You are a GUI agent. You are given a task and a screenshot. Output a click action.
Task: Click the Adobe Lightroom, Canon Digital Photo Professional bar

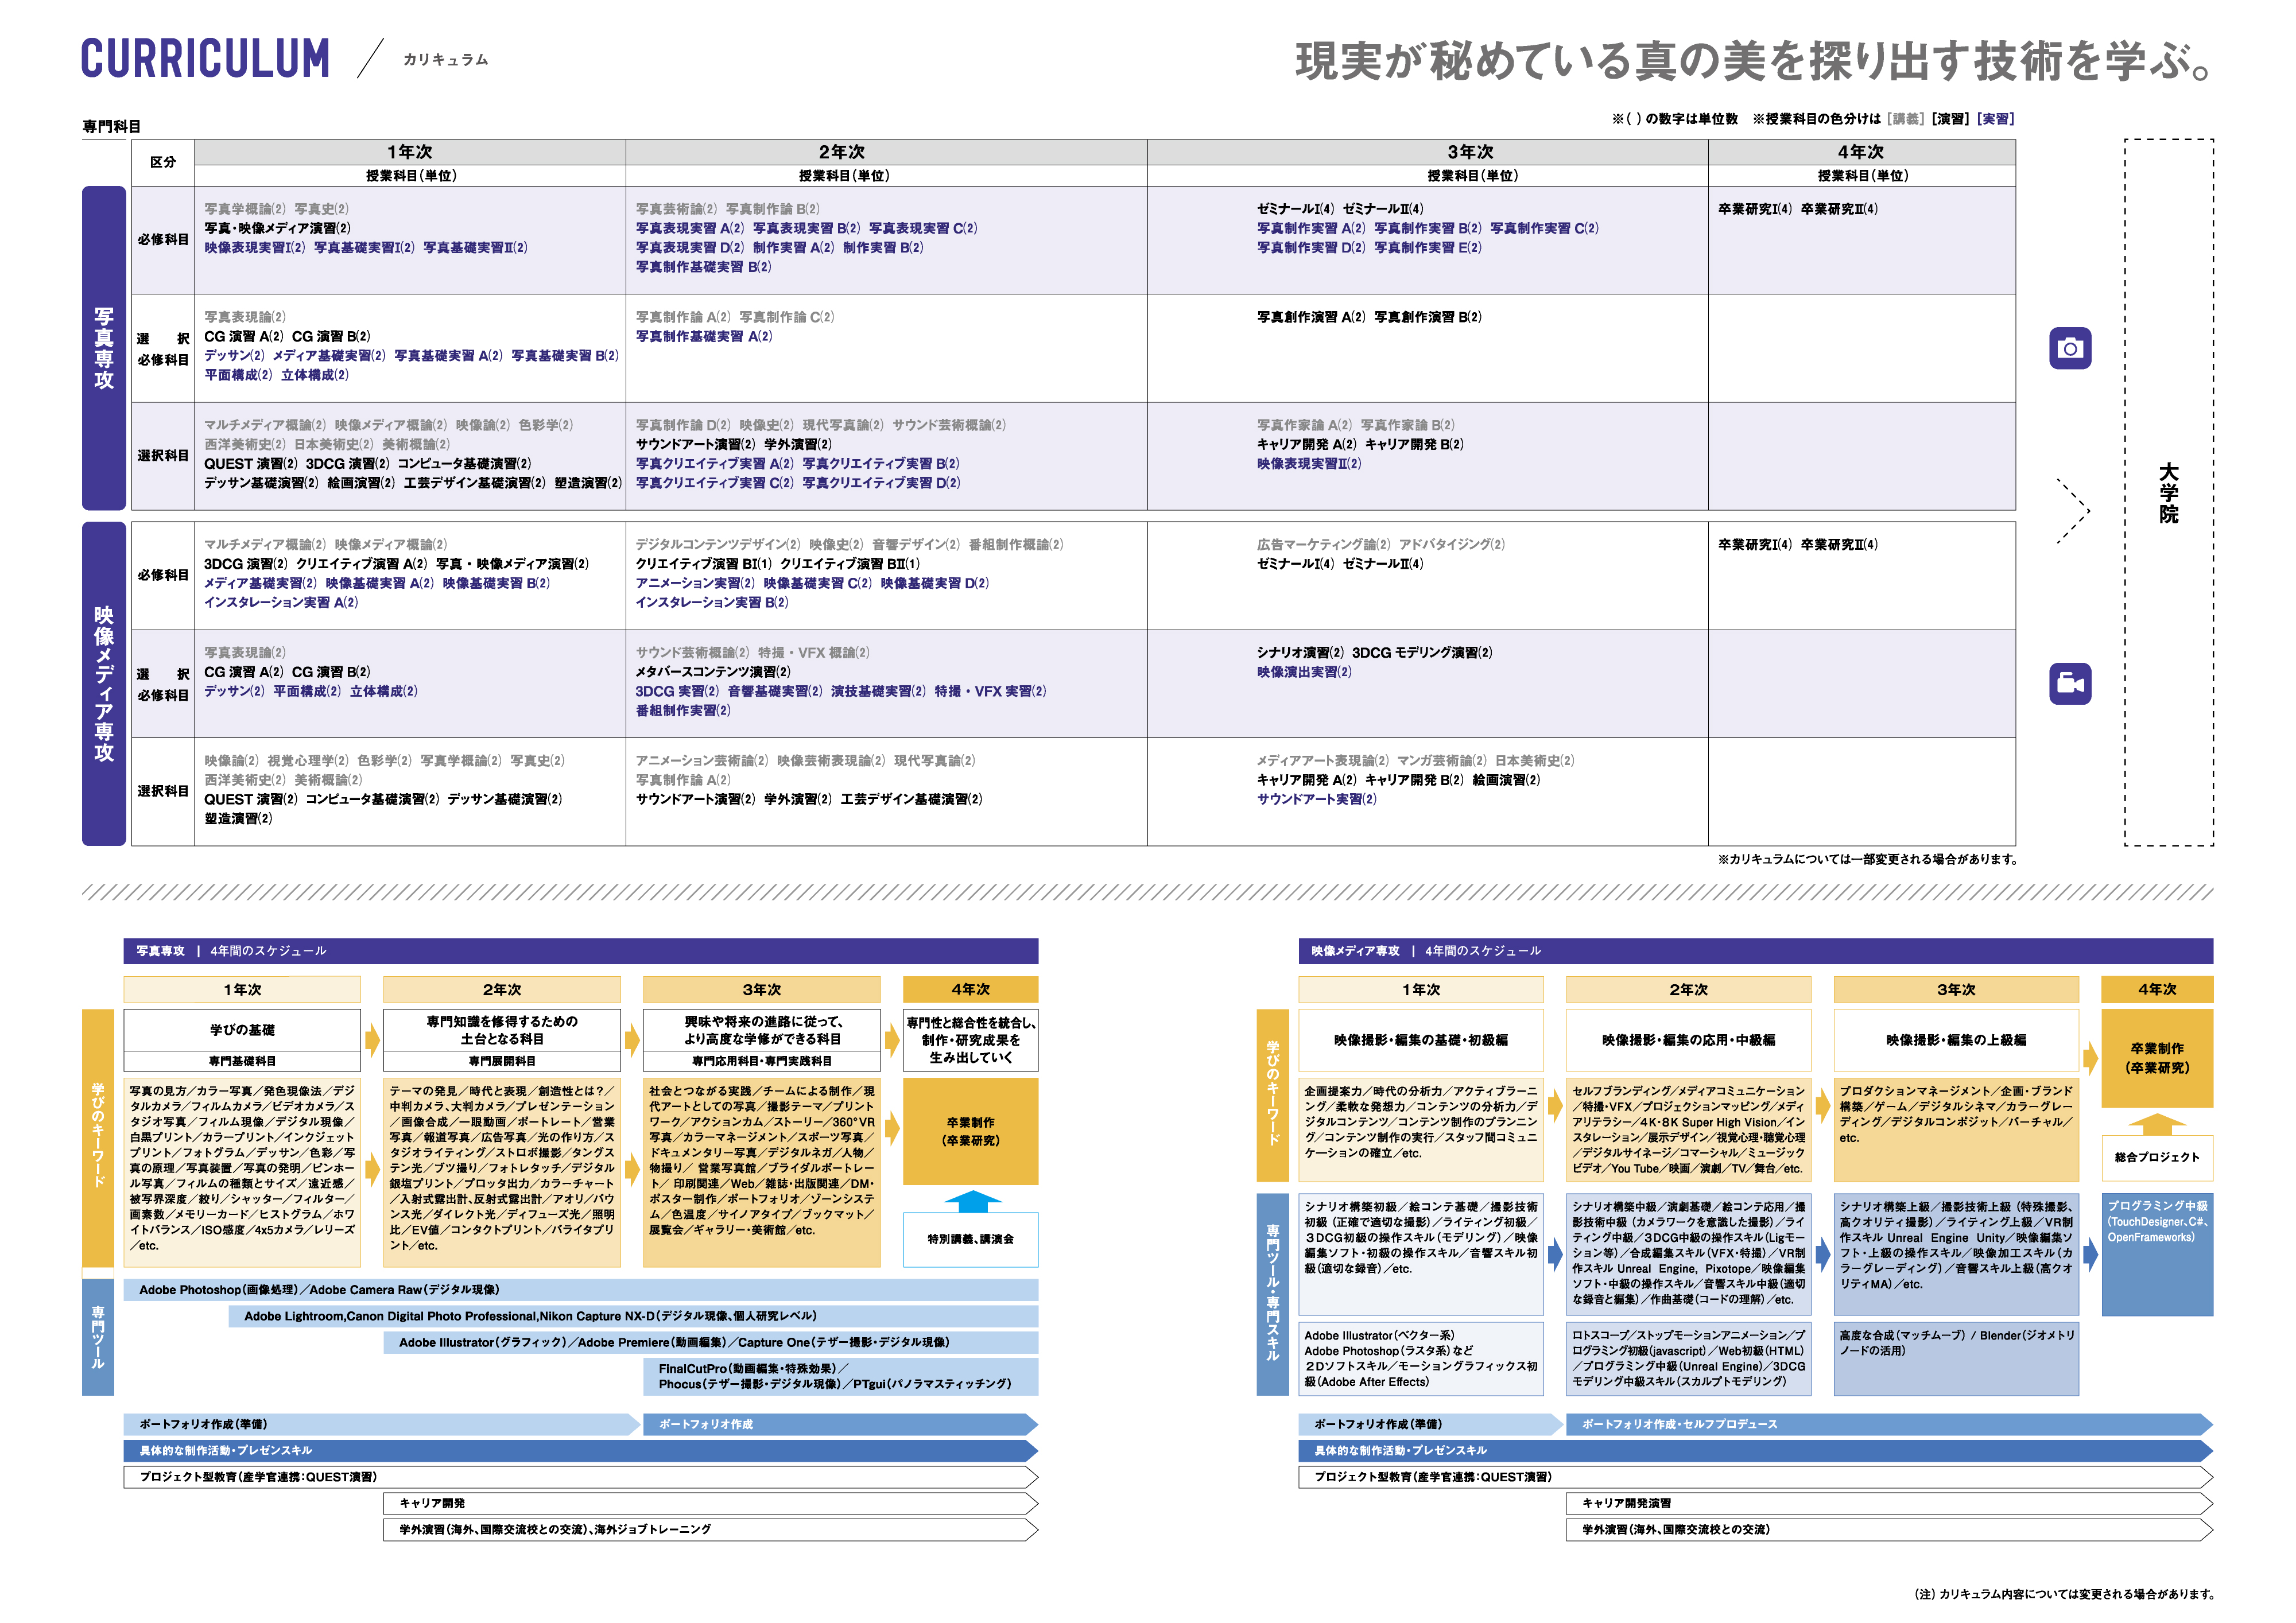pyautogui.click(x=633, y=1317)
